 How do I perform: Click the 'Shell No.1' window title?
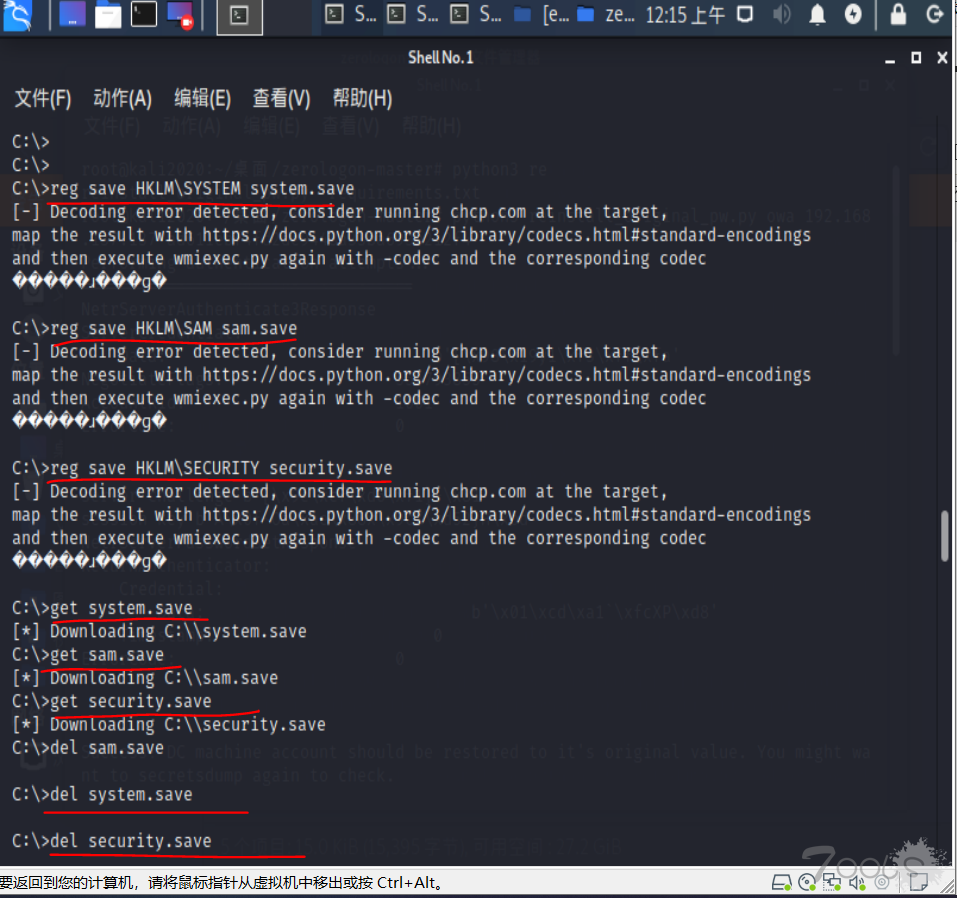(x=441, y=57)
